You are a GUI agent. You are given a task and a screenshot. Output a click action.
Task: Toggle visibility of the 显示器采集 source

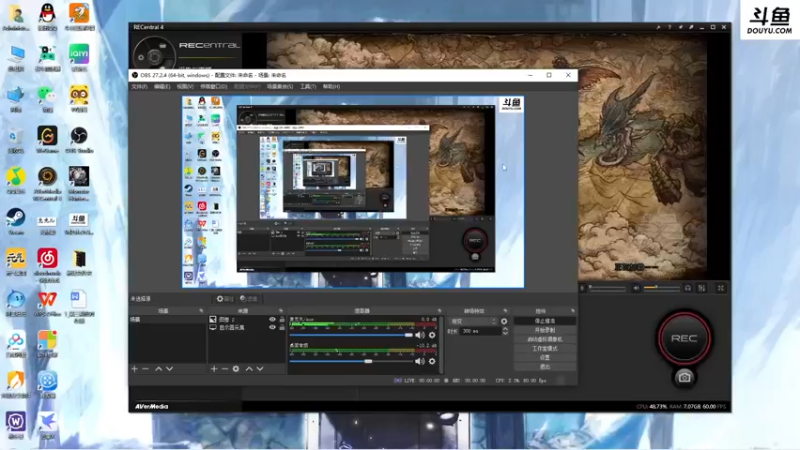tap(272, 328)
